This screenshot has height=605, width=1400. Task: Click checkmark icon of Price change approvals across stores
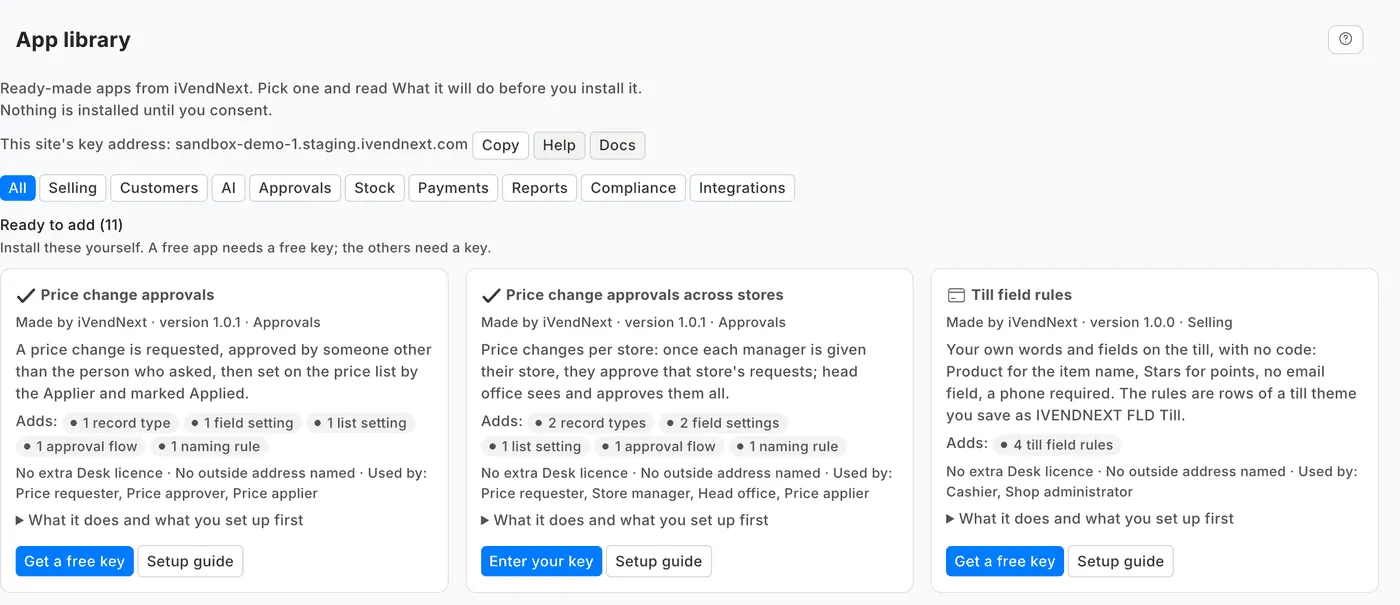[x=491, y=296]
